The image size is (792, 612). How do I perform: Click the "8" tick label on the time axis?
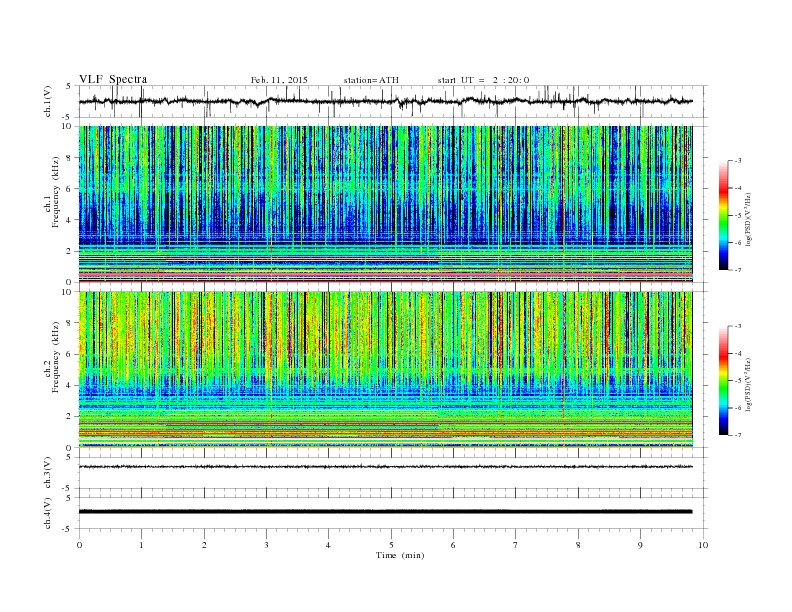pos(578,545)
